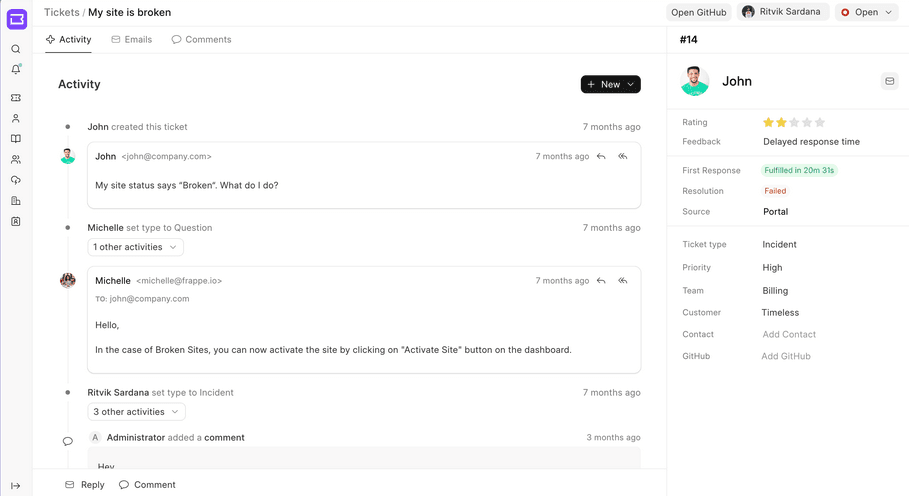Expand 3 other activities
The image size is (909, 496).
coord(136,411)
